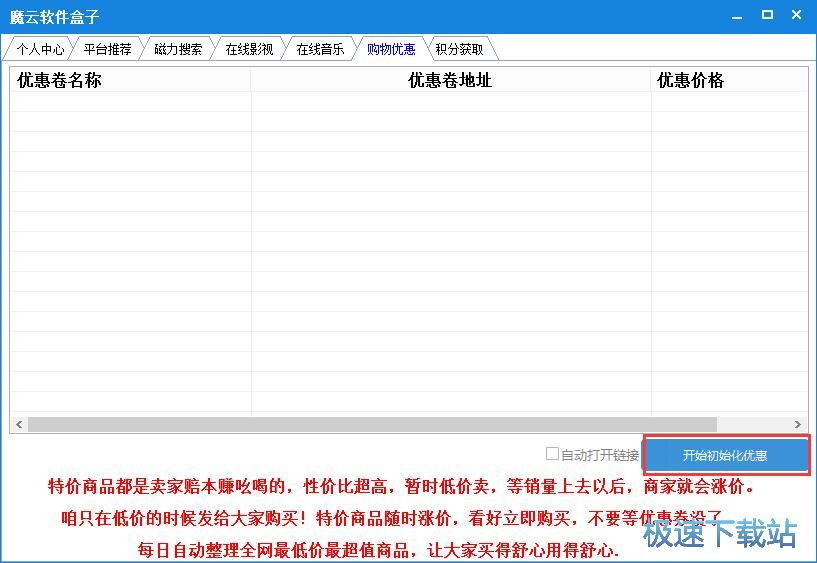Click the horizontal scrollbar thumb

(x=373, y=424)
